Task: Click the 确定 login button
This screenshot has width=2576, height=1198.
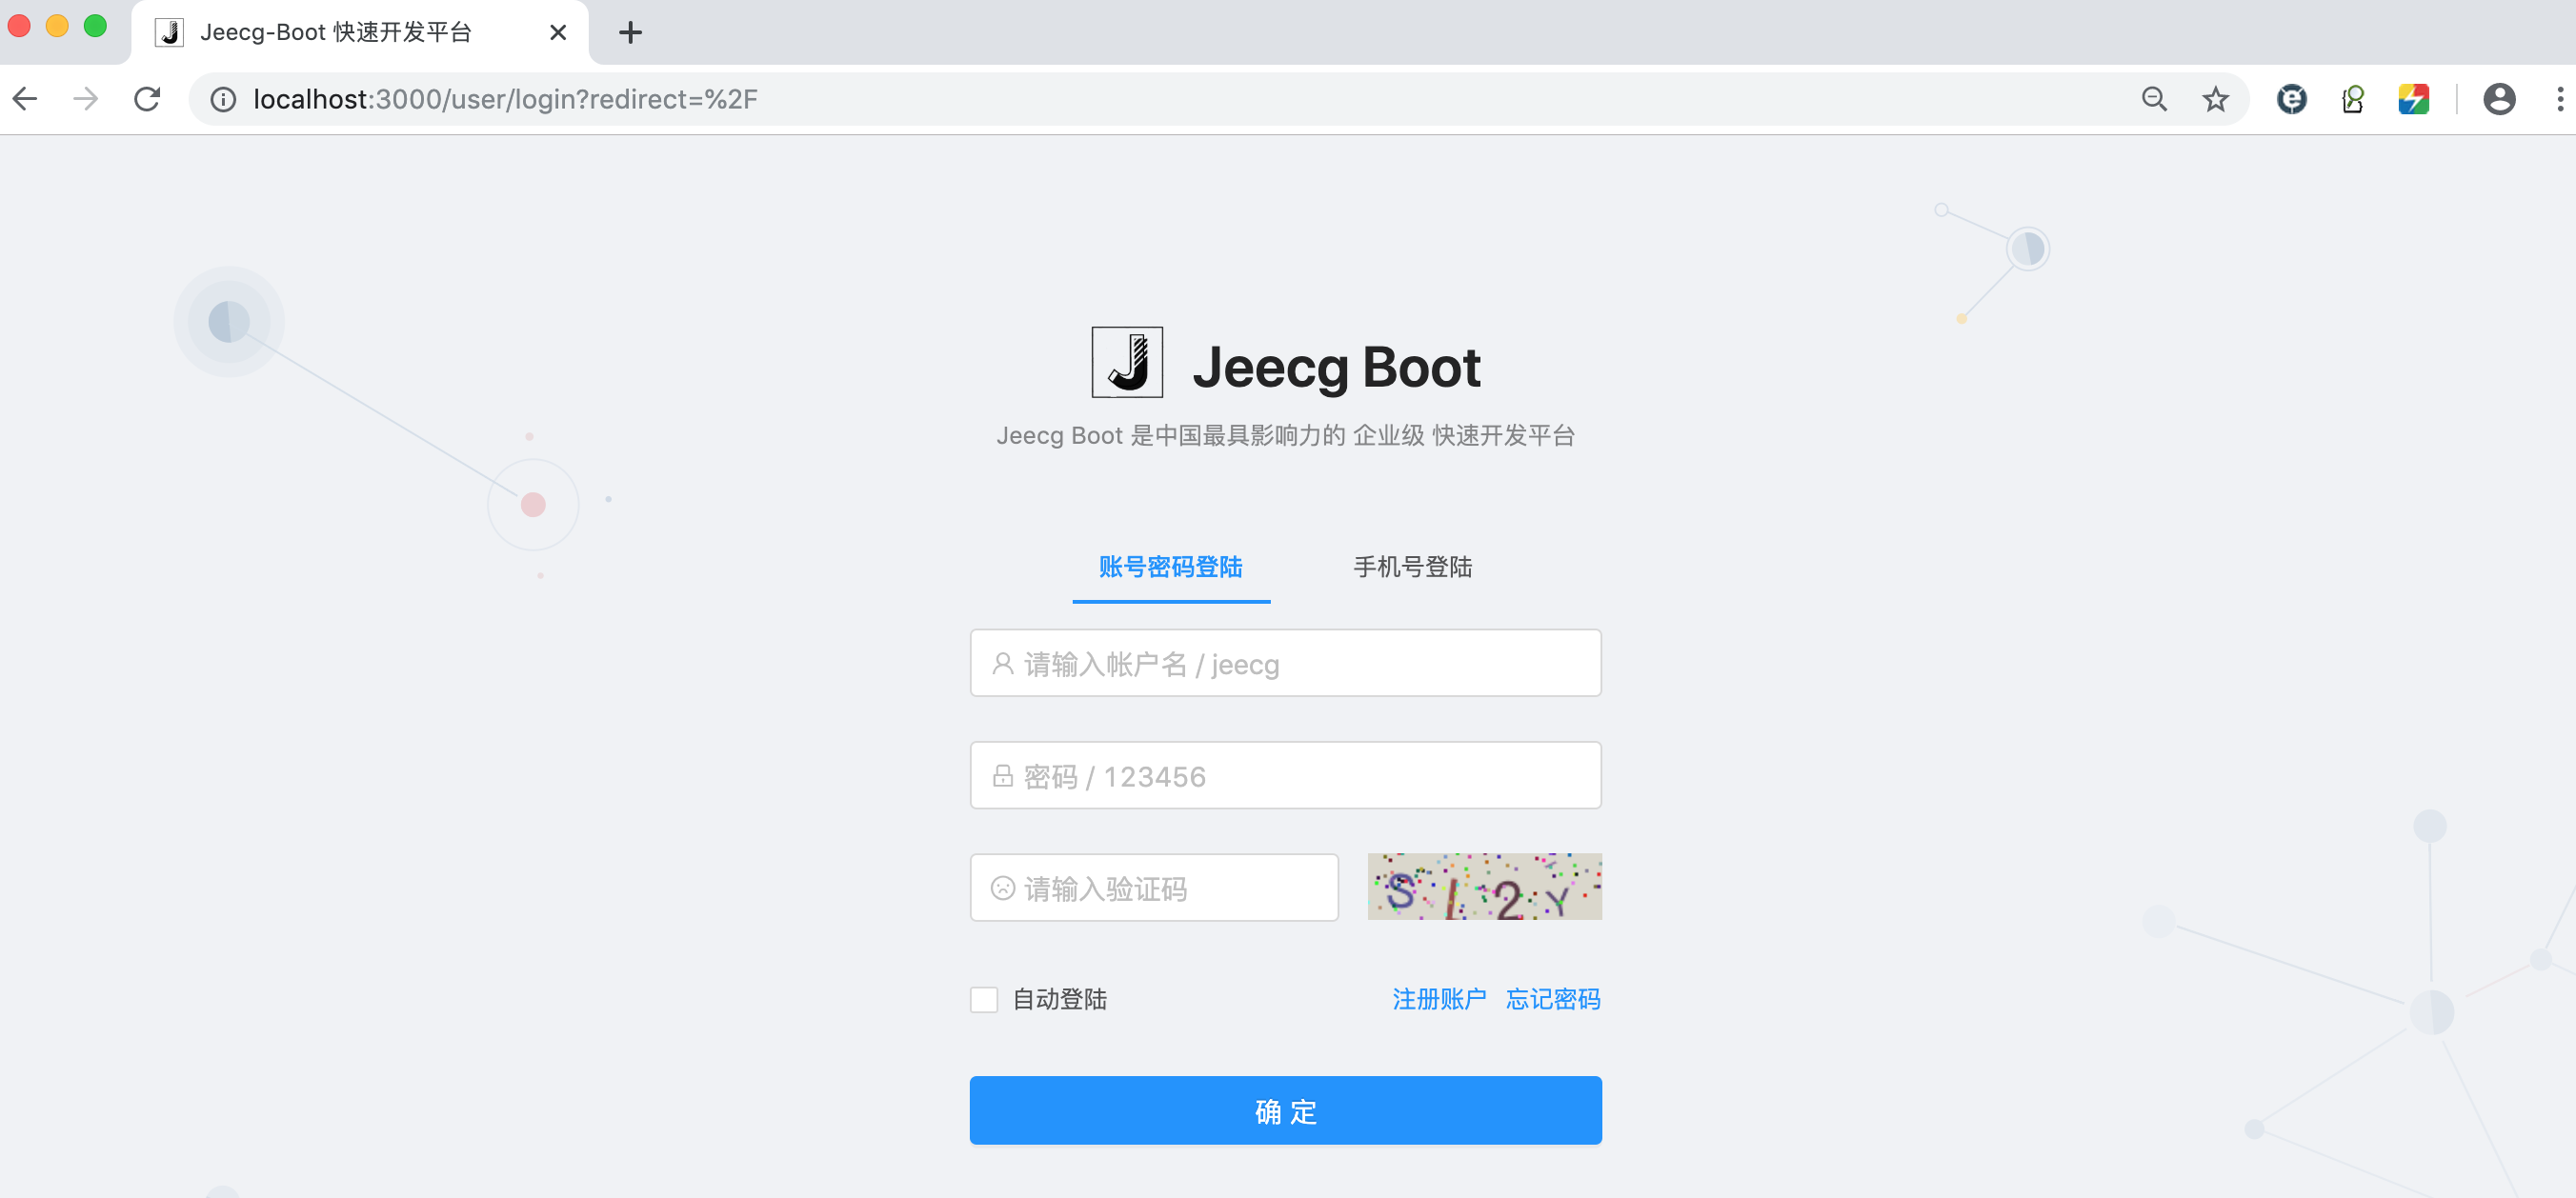Action: coord(1285,1110)
